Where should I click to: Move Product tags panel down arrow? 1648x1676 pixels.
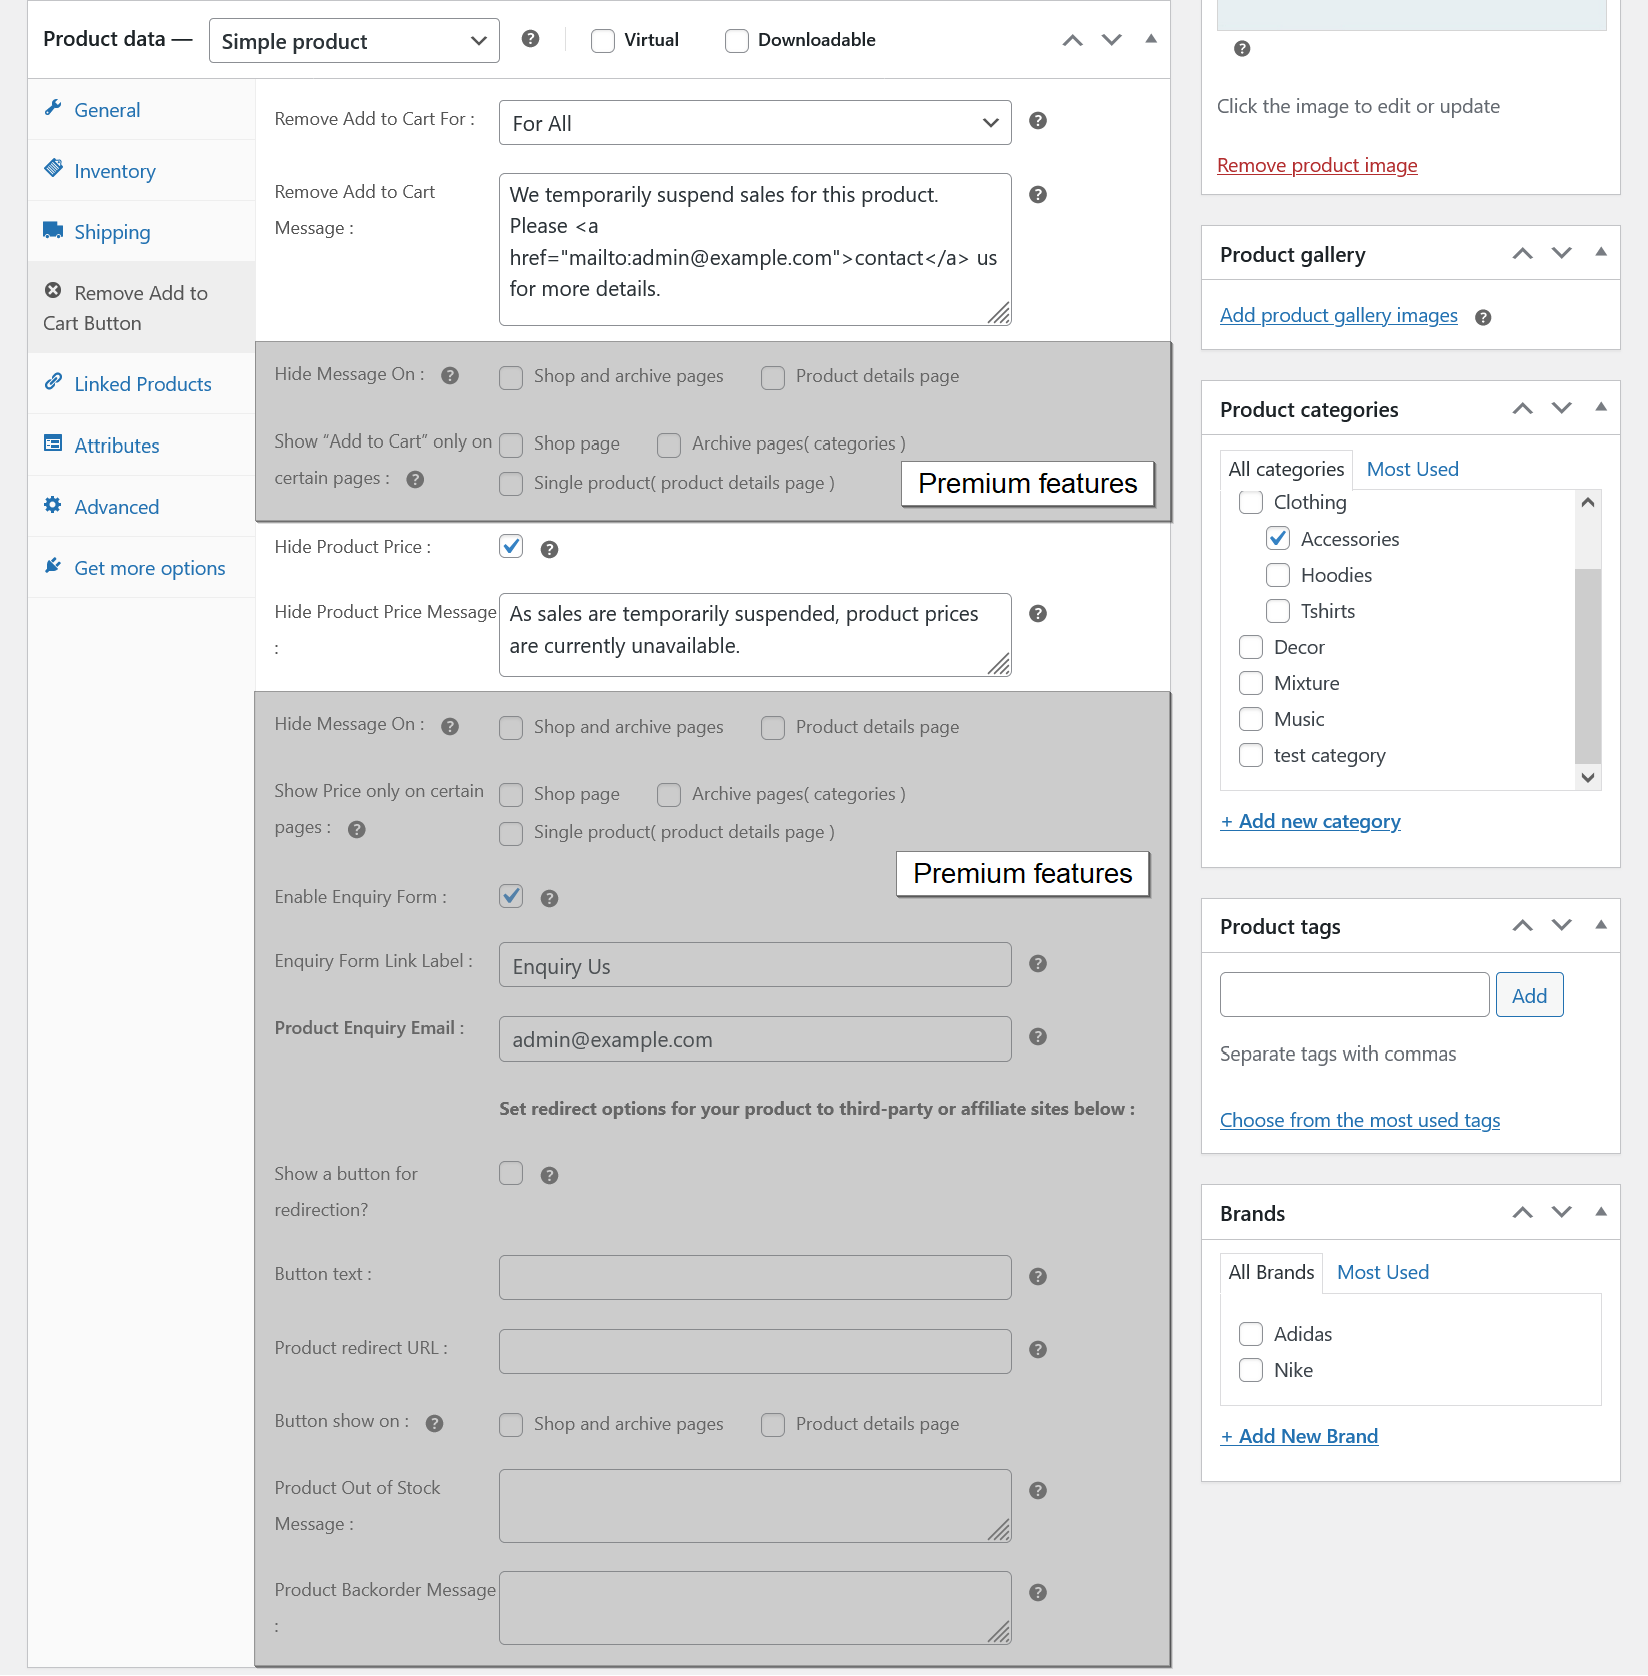(1561, 926)
